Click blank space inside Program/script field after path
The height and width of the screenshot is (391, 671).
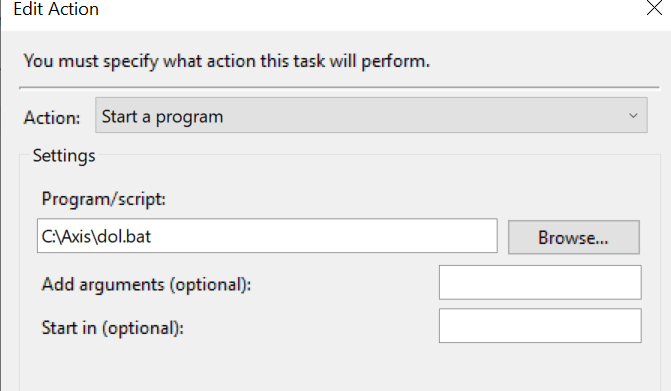321,236
